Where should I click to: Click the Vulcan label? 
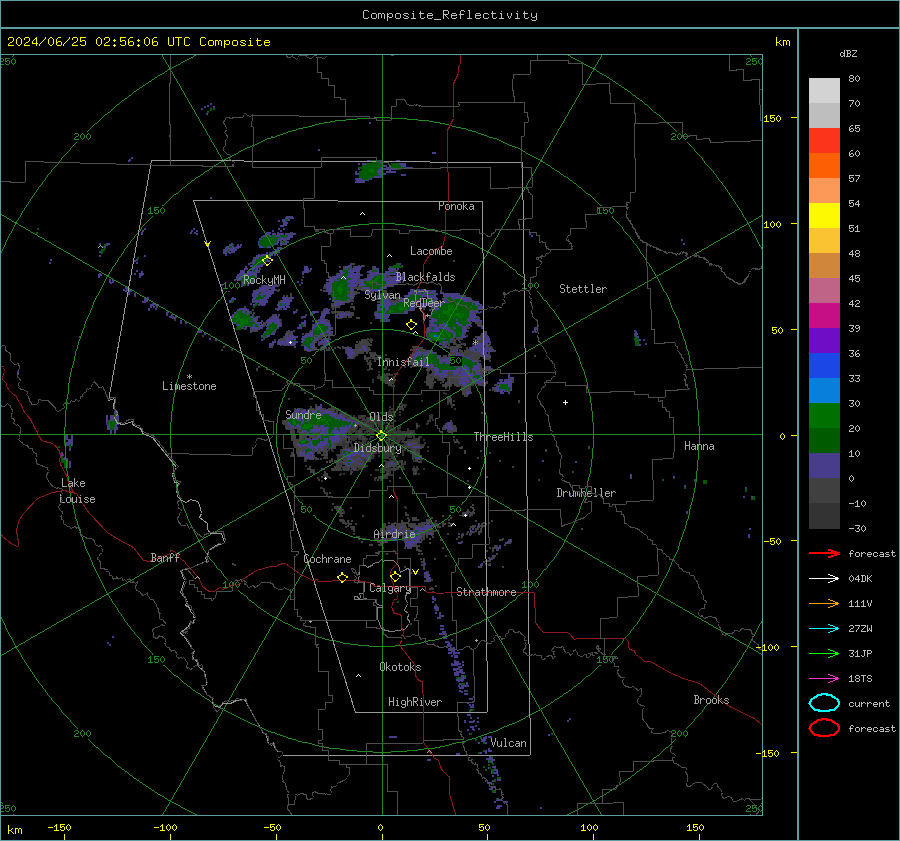(x=508, y=743)
